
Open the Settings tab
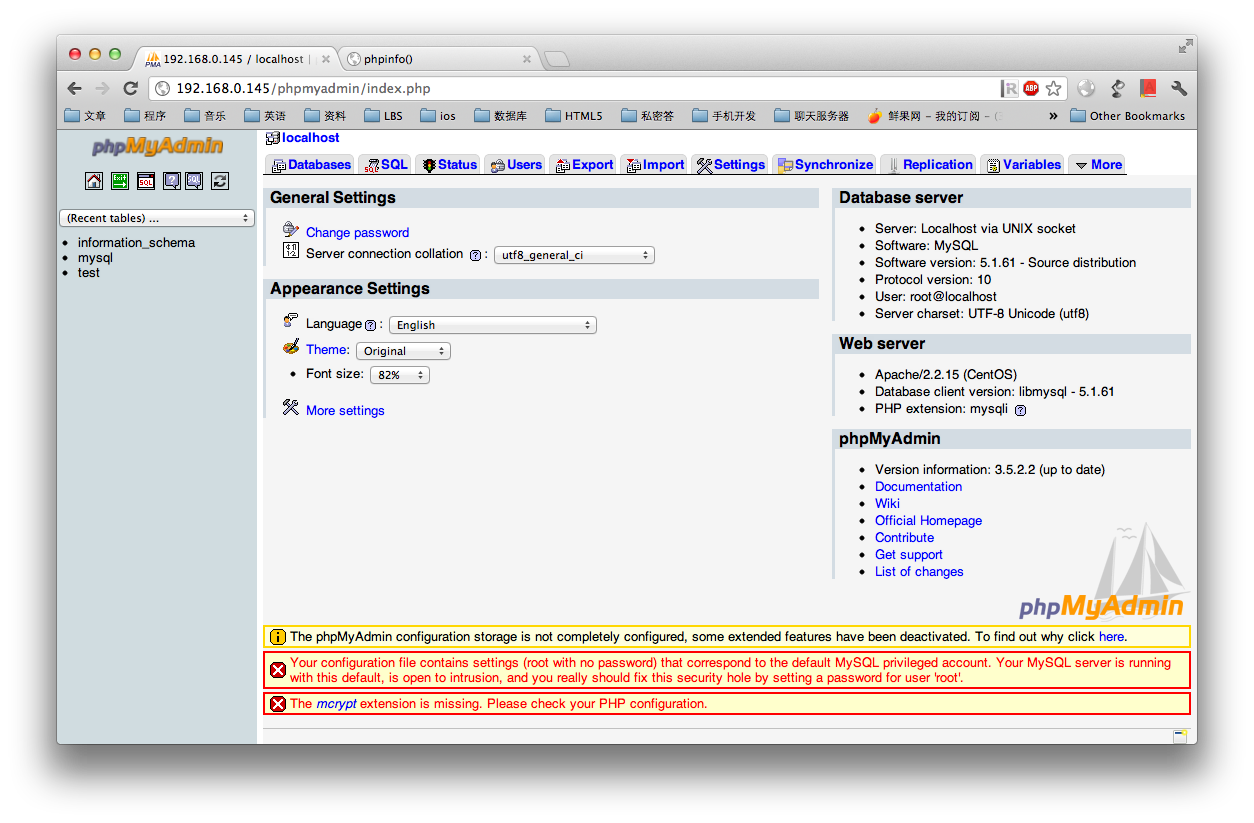point(730,165)
